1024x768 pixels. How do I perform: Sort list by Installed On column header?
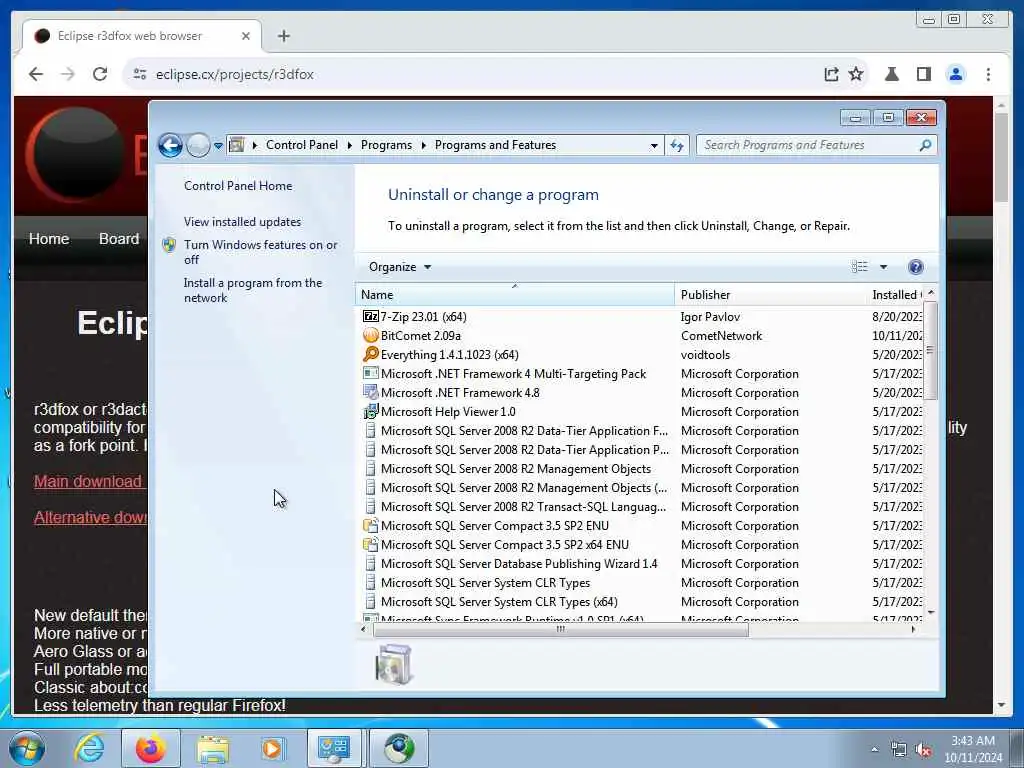(x=896, y=295)
